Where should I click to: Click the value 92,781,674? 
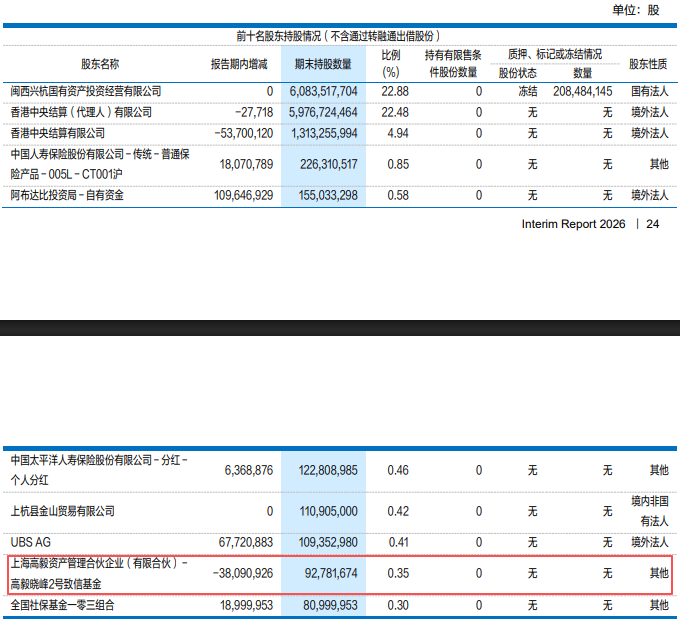[x=331, y=573]
